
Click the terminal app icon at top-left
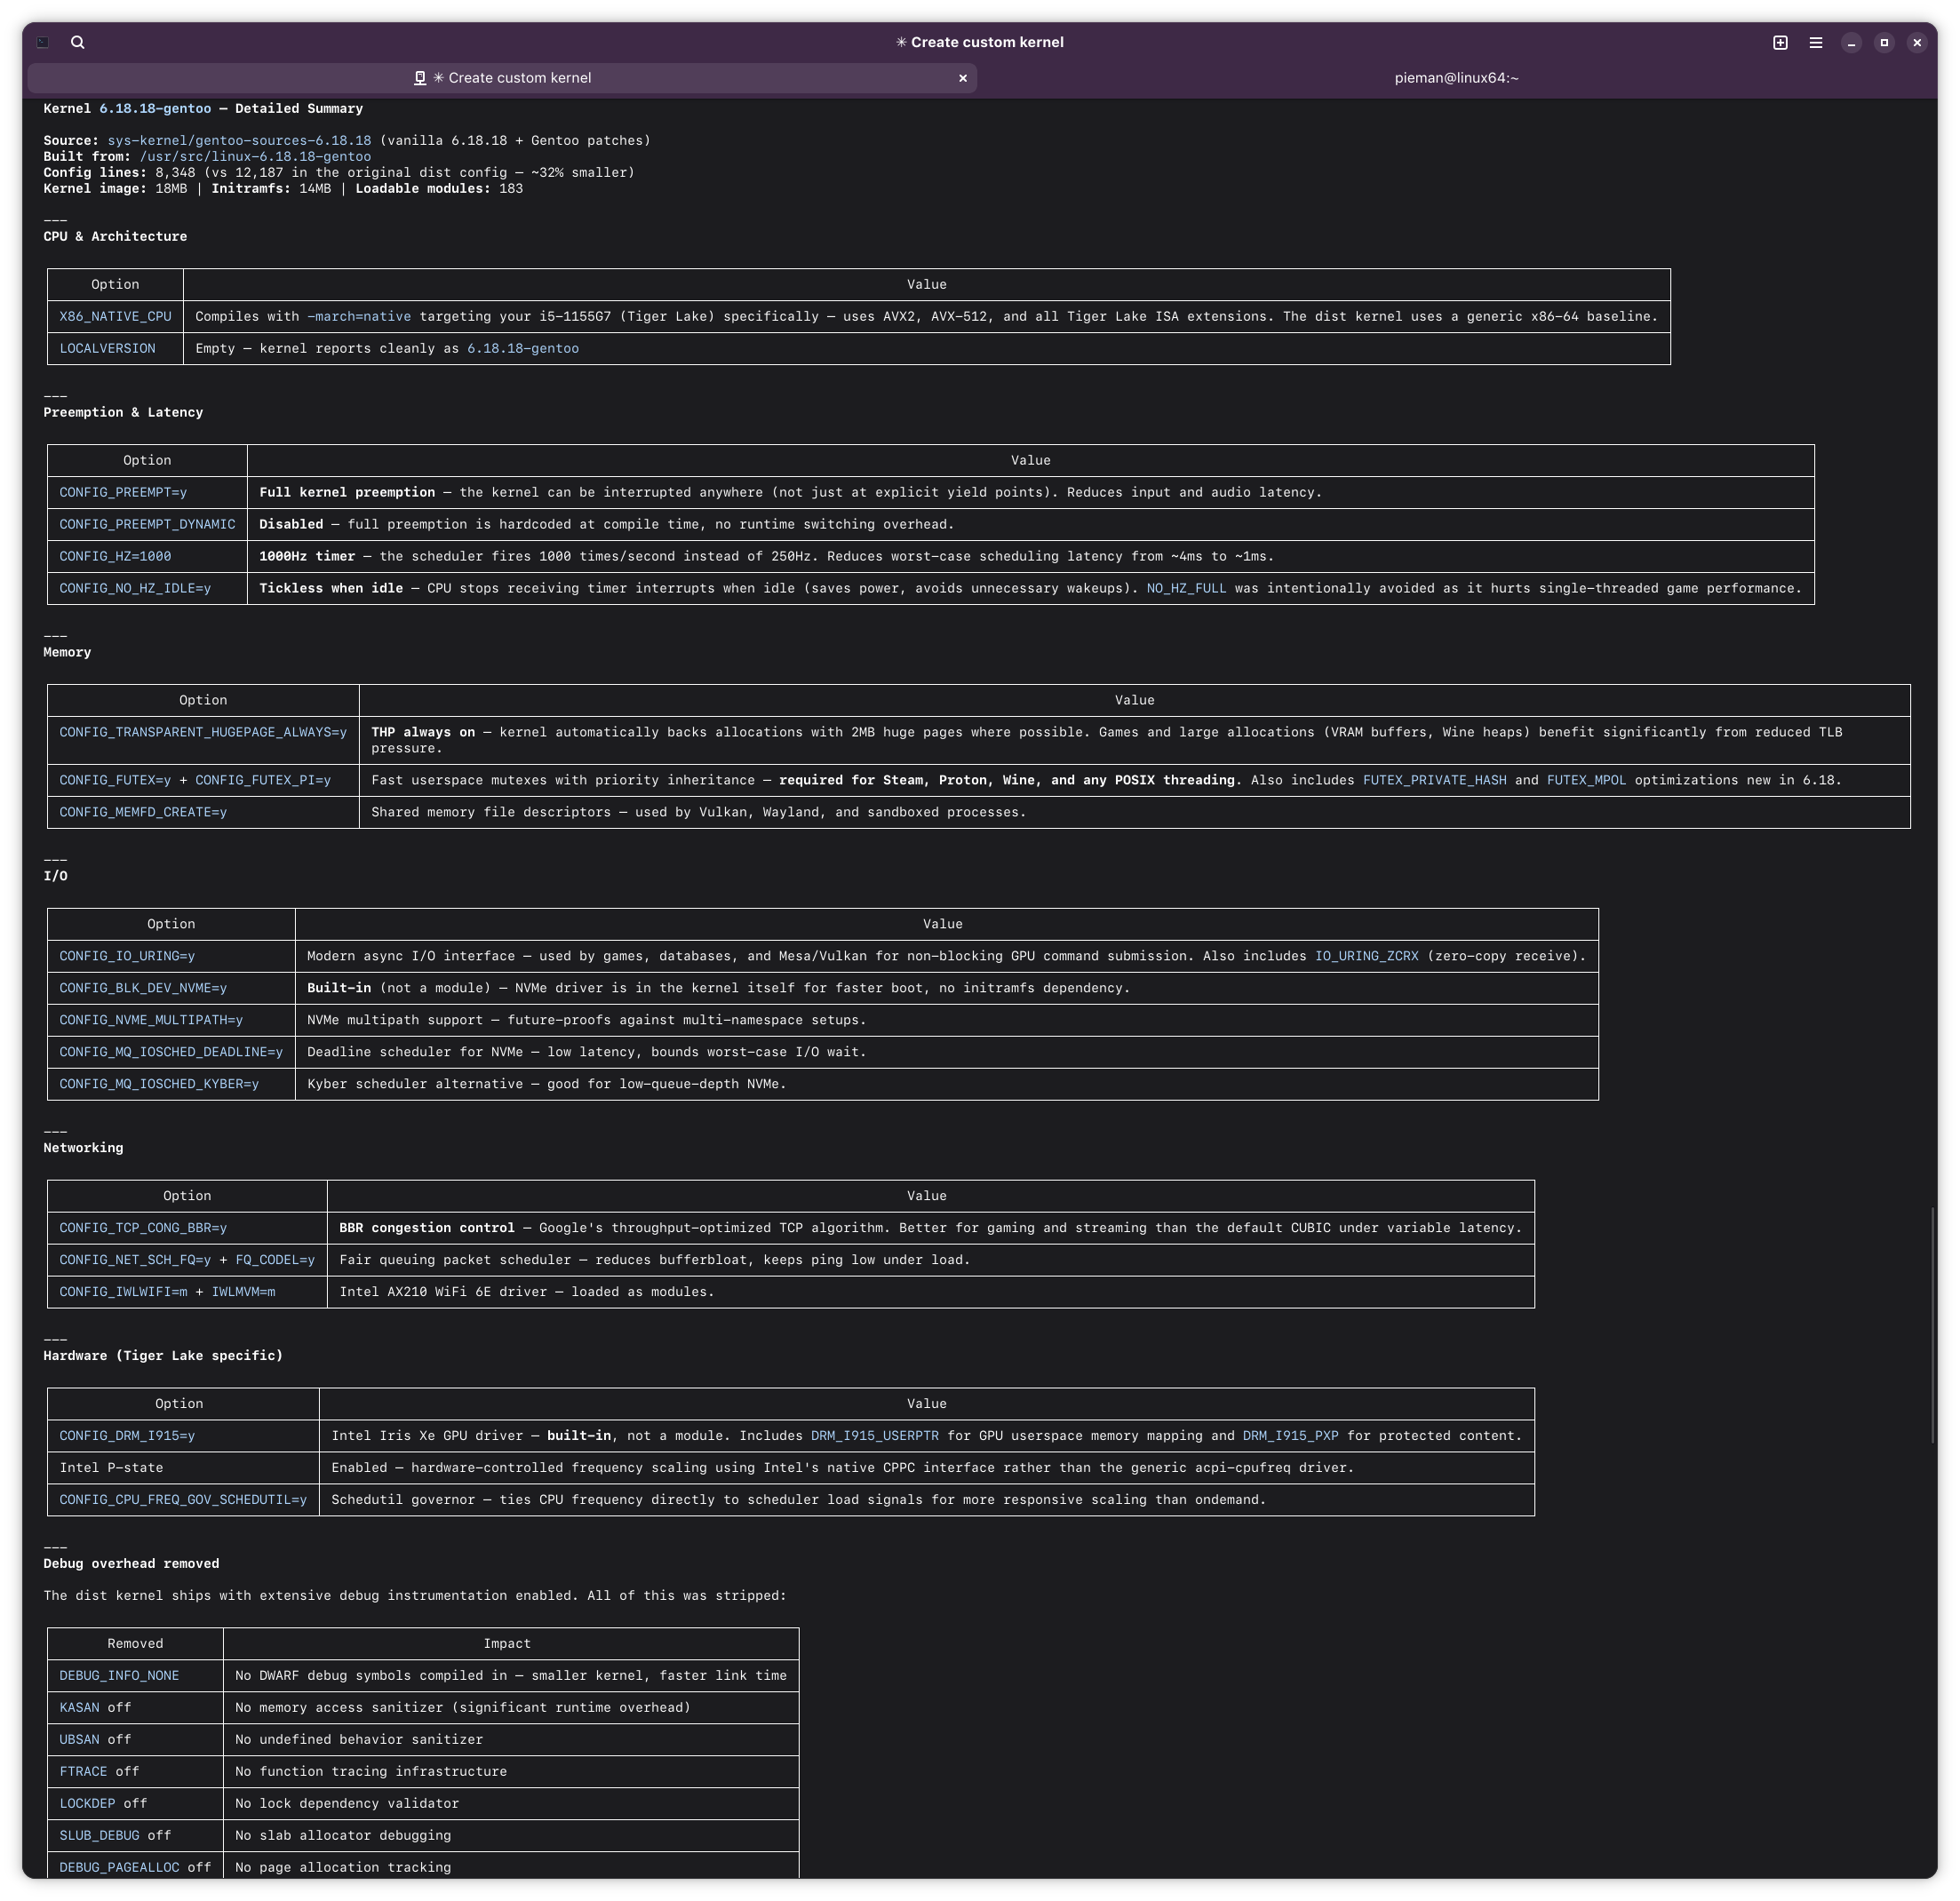pyautogui.click(x=43, y=42)
